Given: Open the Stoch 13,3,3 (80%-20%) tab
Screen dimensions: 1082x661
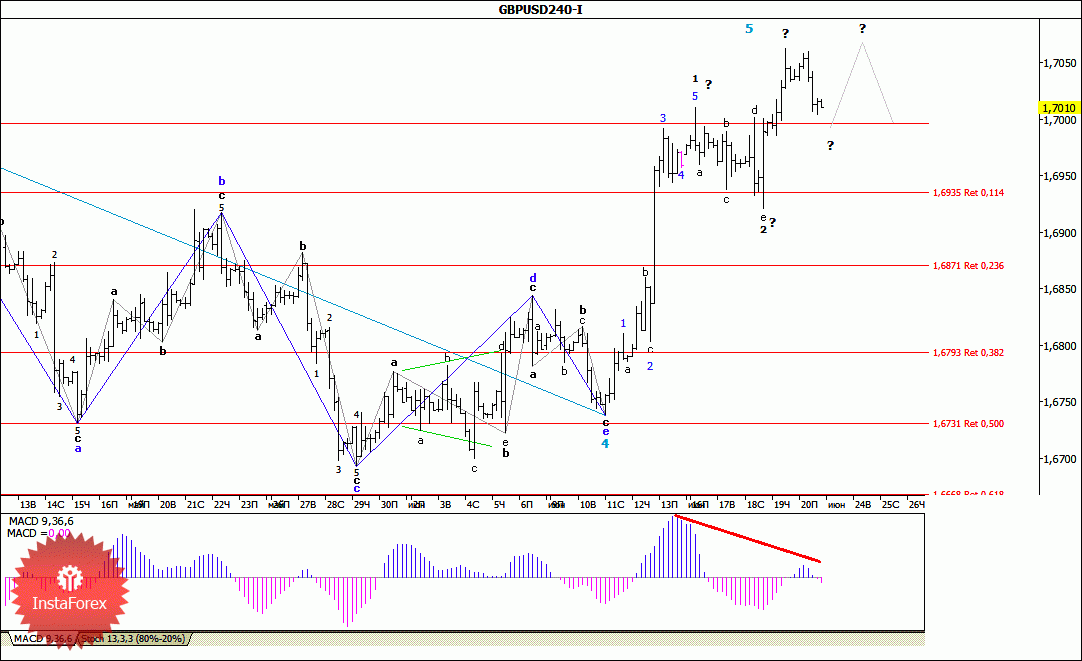Looking at the screenshot, I should tap(133, 639).
